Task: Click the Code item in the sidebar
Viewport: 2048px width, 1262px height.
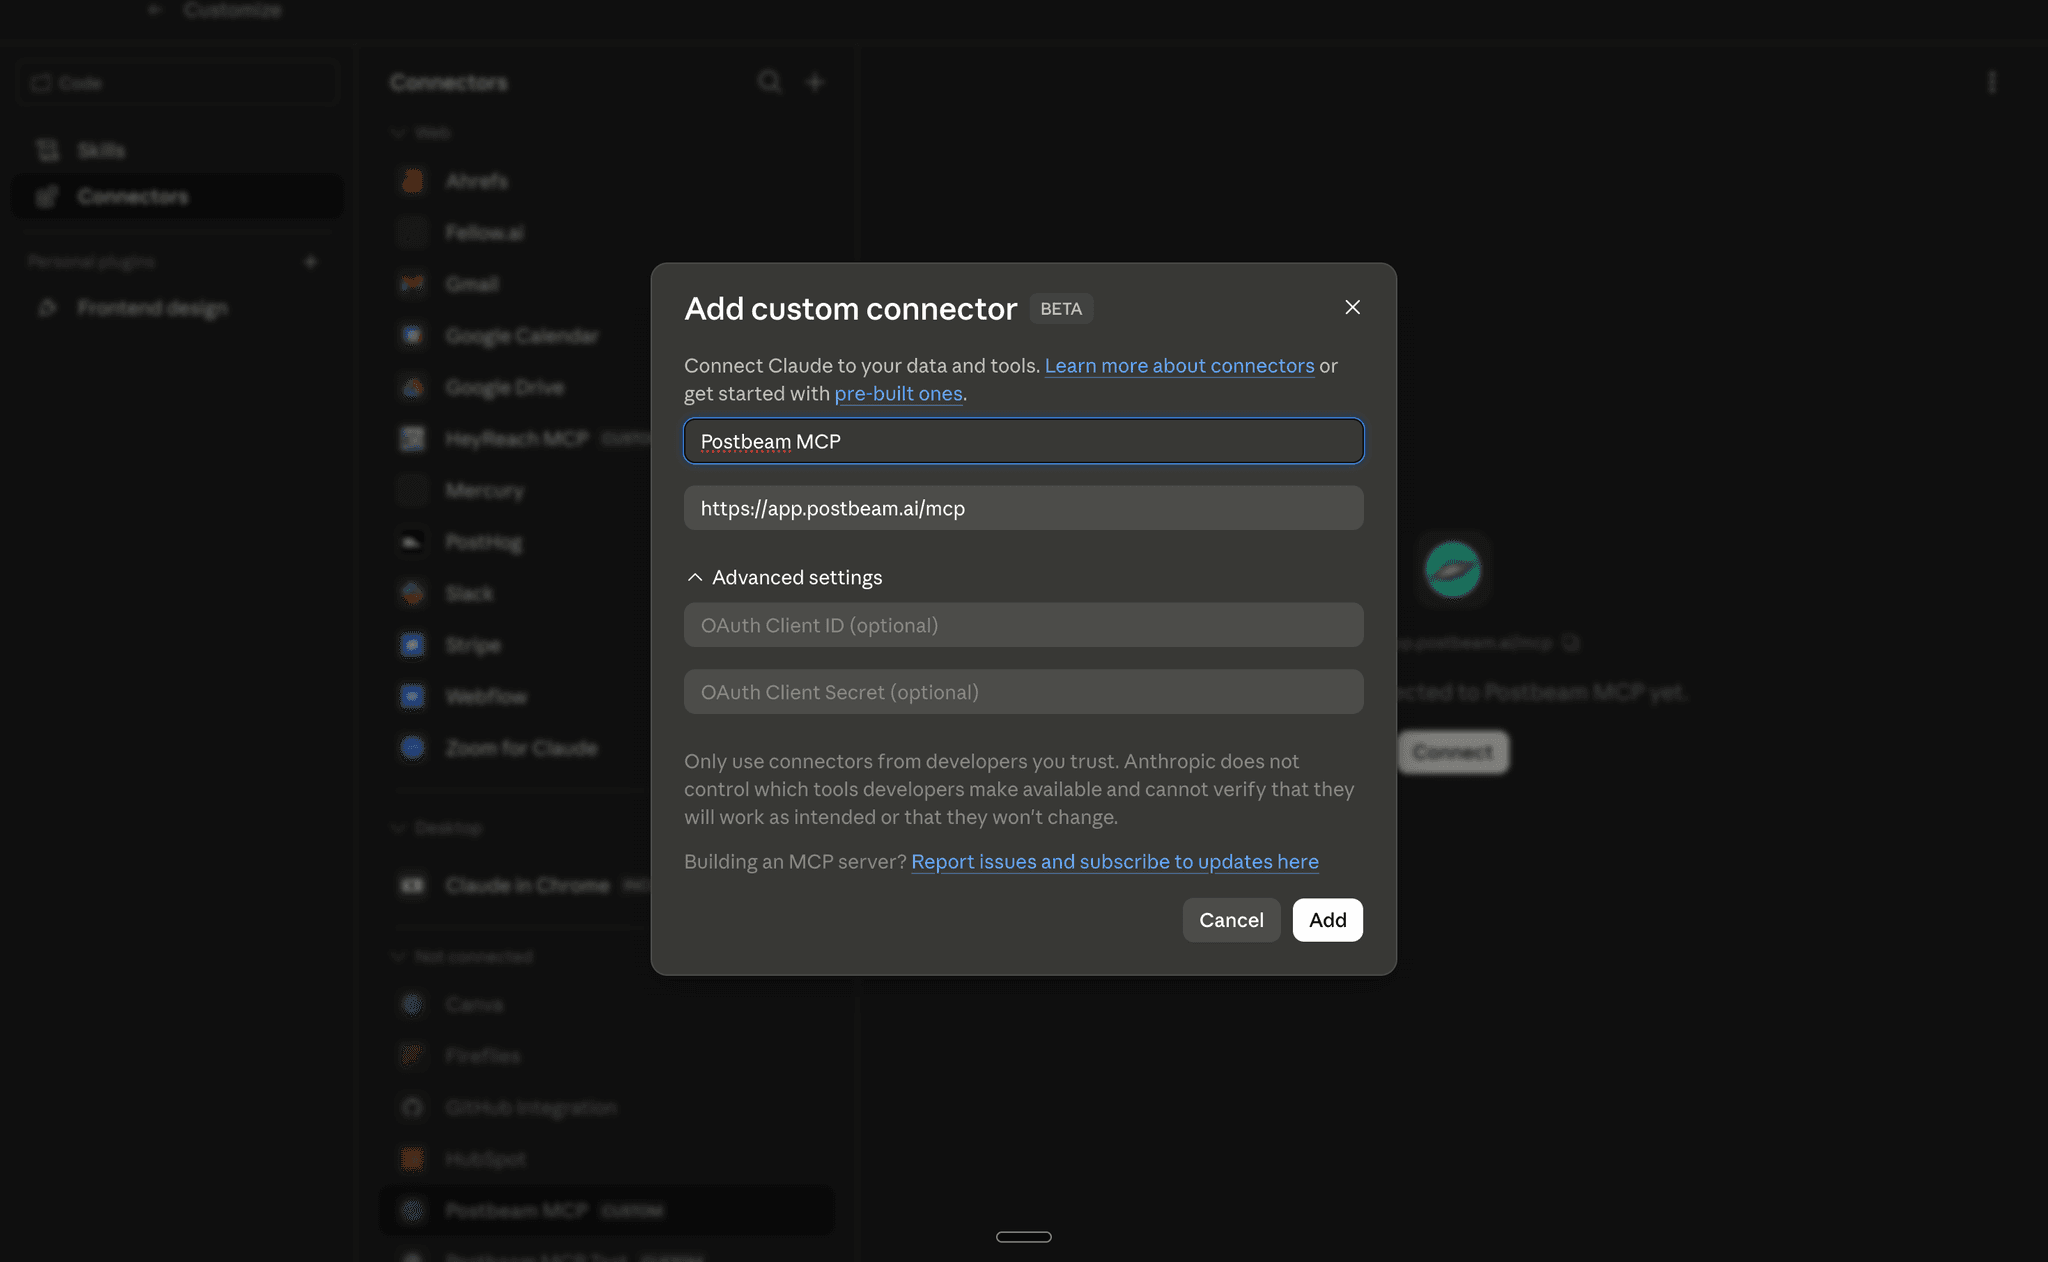Action: tap(178, 83)
